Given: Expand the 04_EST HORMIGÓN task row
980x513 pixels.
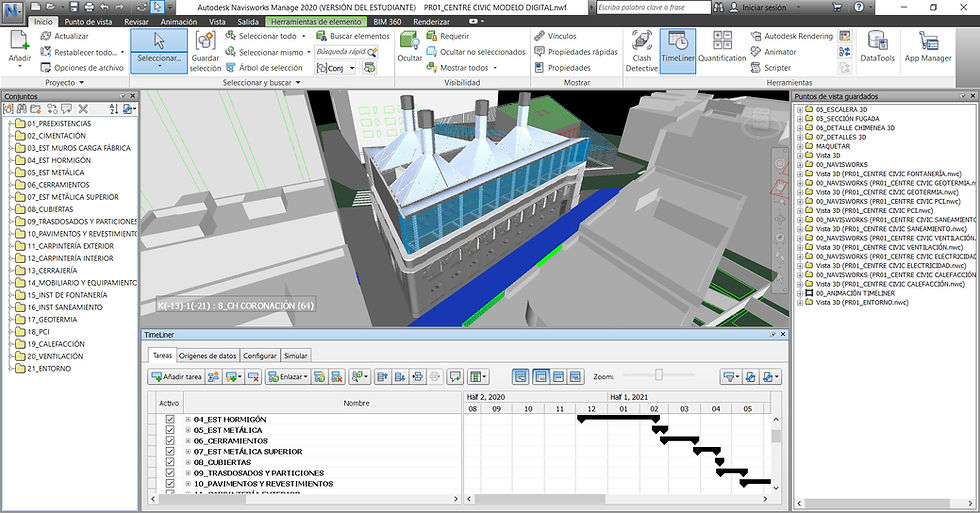Looking at the screenshot, I should click(188, 419).
